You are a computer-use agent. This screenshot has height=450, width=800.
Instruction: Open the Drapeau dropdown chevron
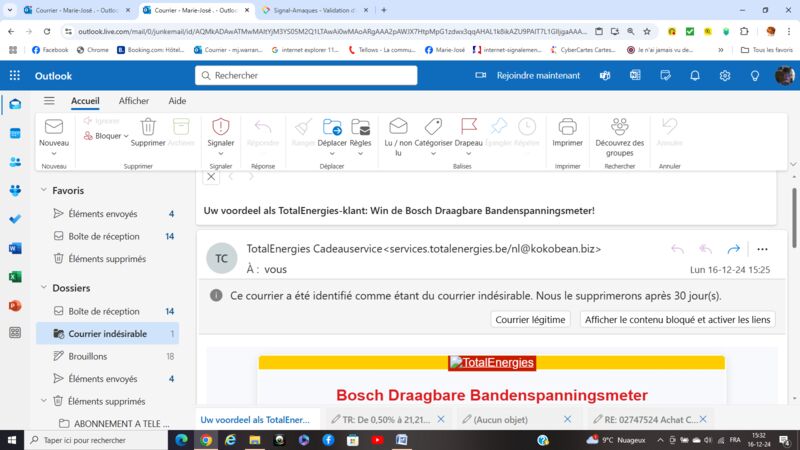[468, 154]
